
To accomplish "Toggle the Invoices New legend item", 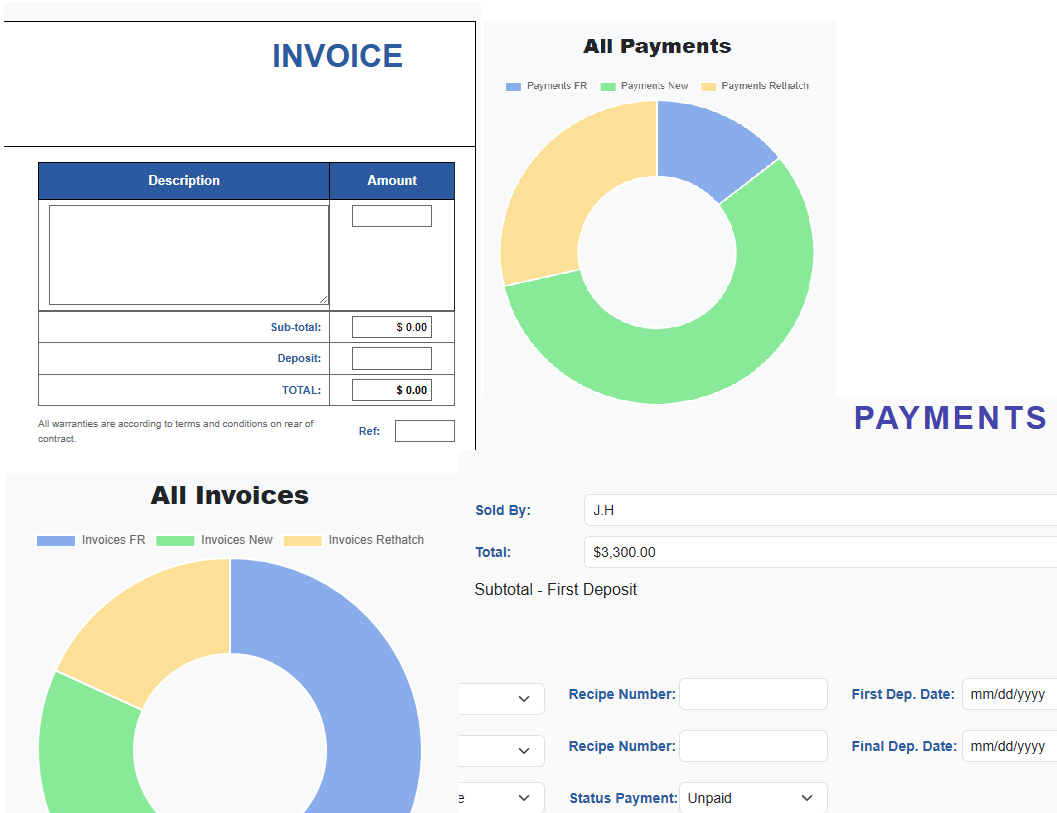I will point(214,540).
